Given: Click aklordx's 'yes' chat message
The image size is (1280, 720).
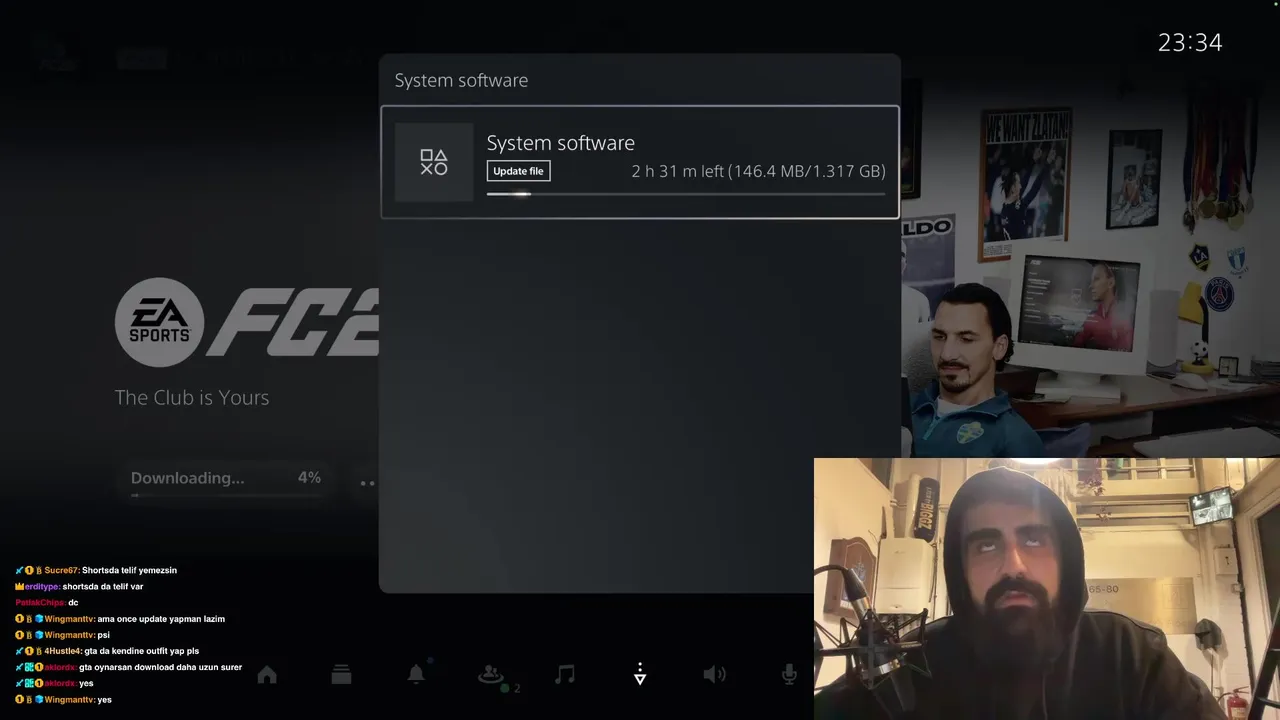Looking at the screenshot, I should click(x=54, y=683).
